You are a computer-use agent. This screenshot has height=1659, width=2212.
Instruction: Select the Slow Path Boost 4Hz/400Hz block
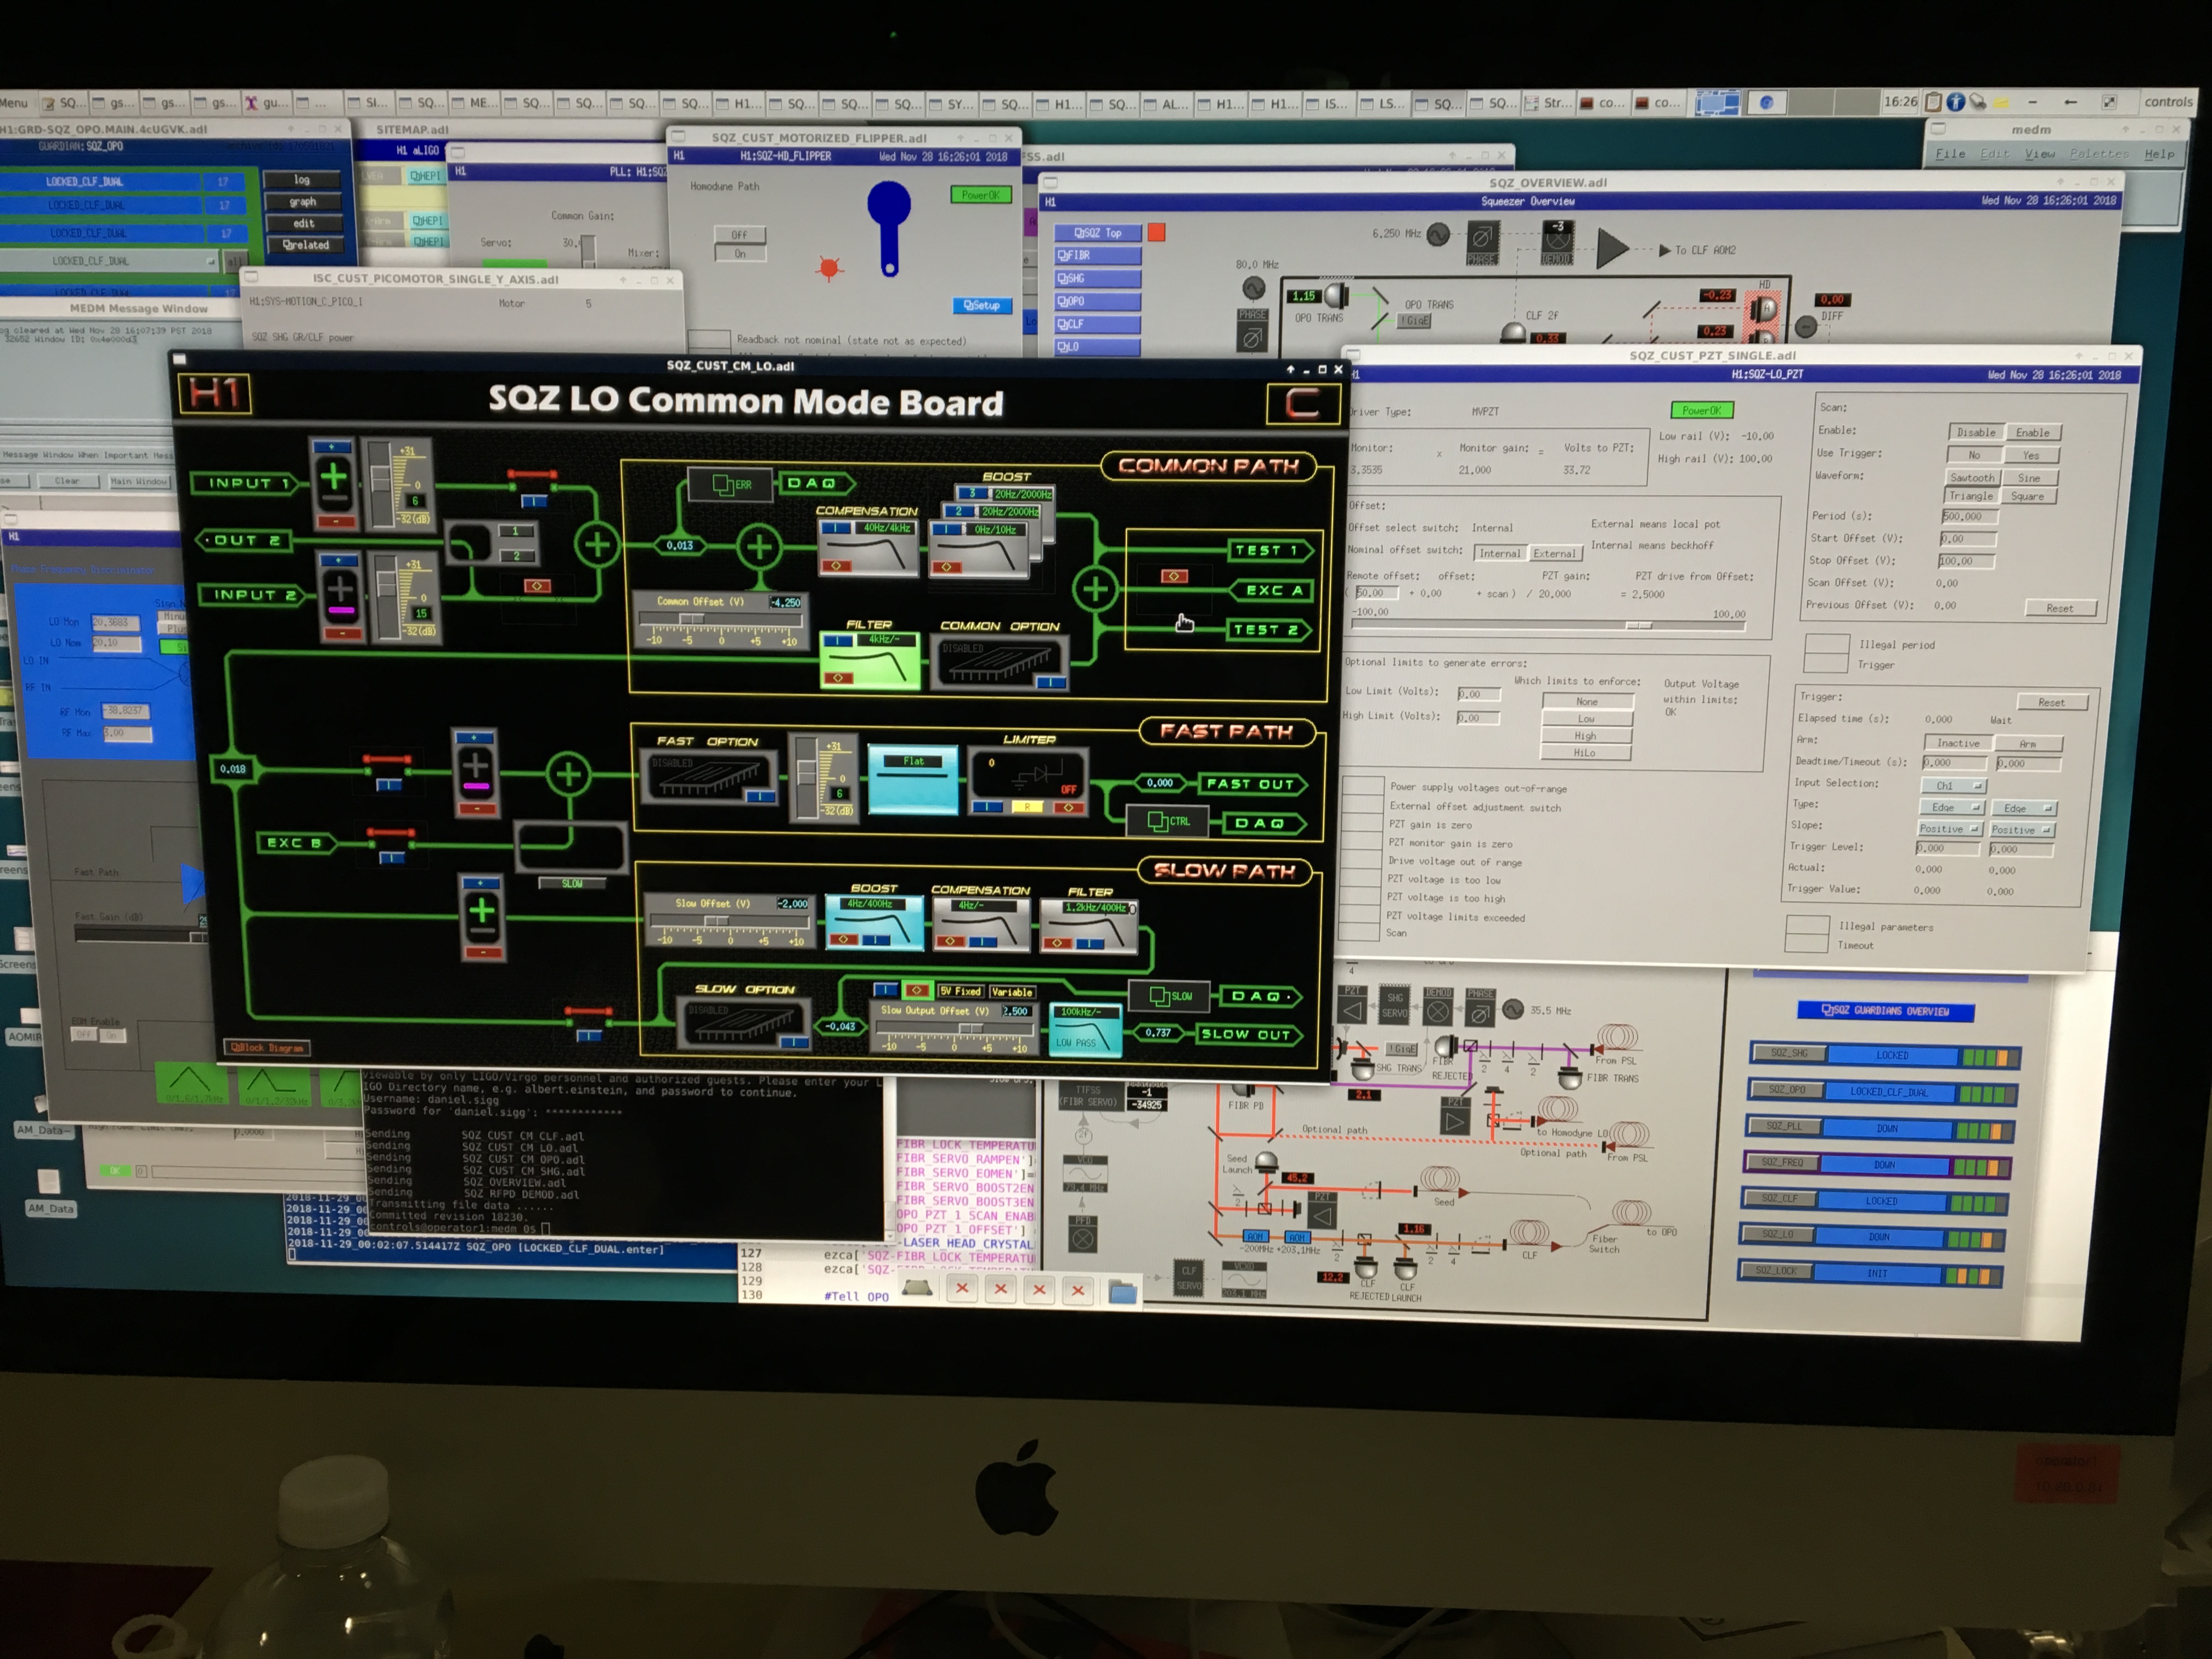coord(875,922)
